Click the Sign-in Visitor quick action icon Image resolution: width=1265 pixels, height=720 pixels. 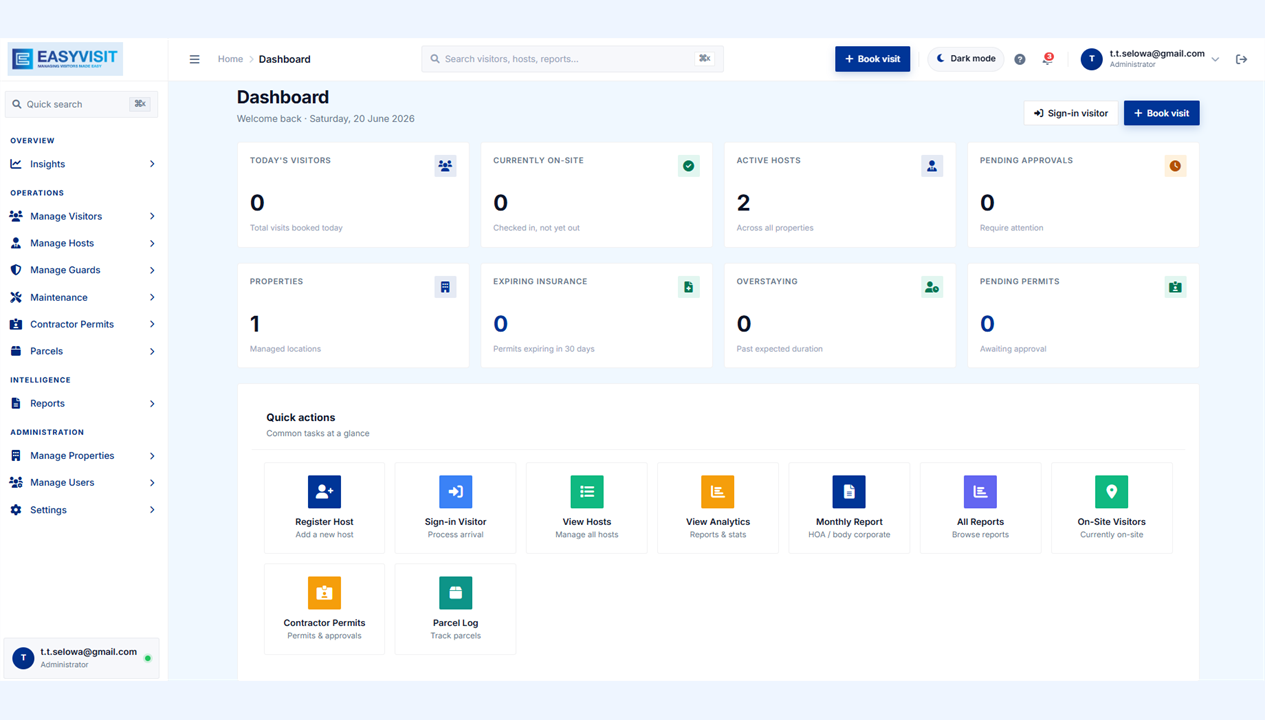pos(456,492)
